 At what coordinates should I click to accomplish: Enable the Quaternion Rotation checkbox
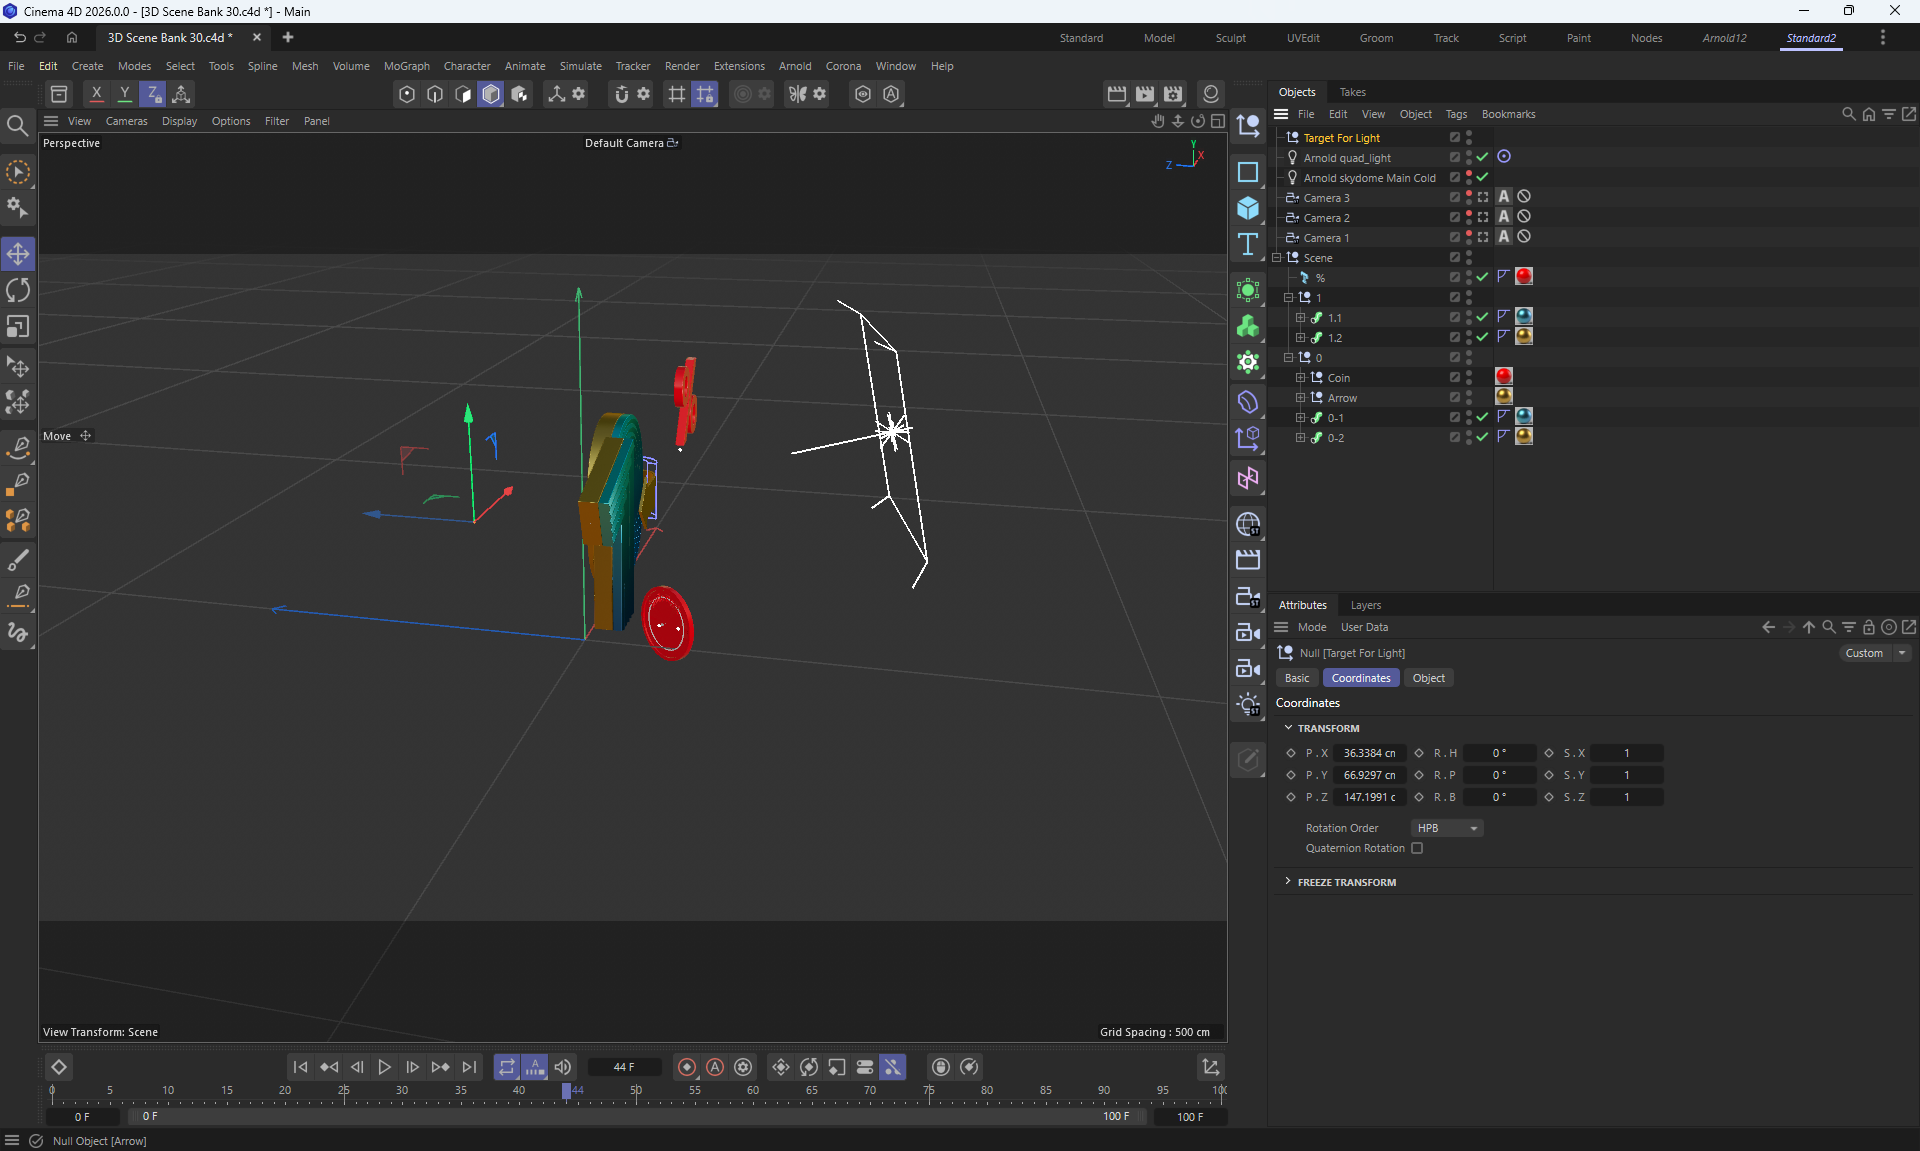coord(1417,848)
